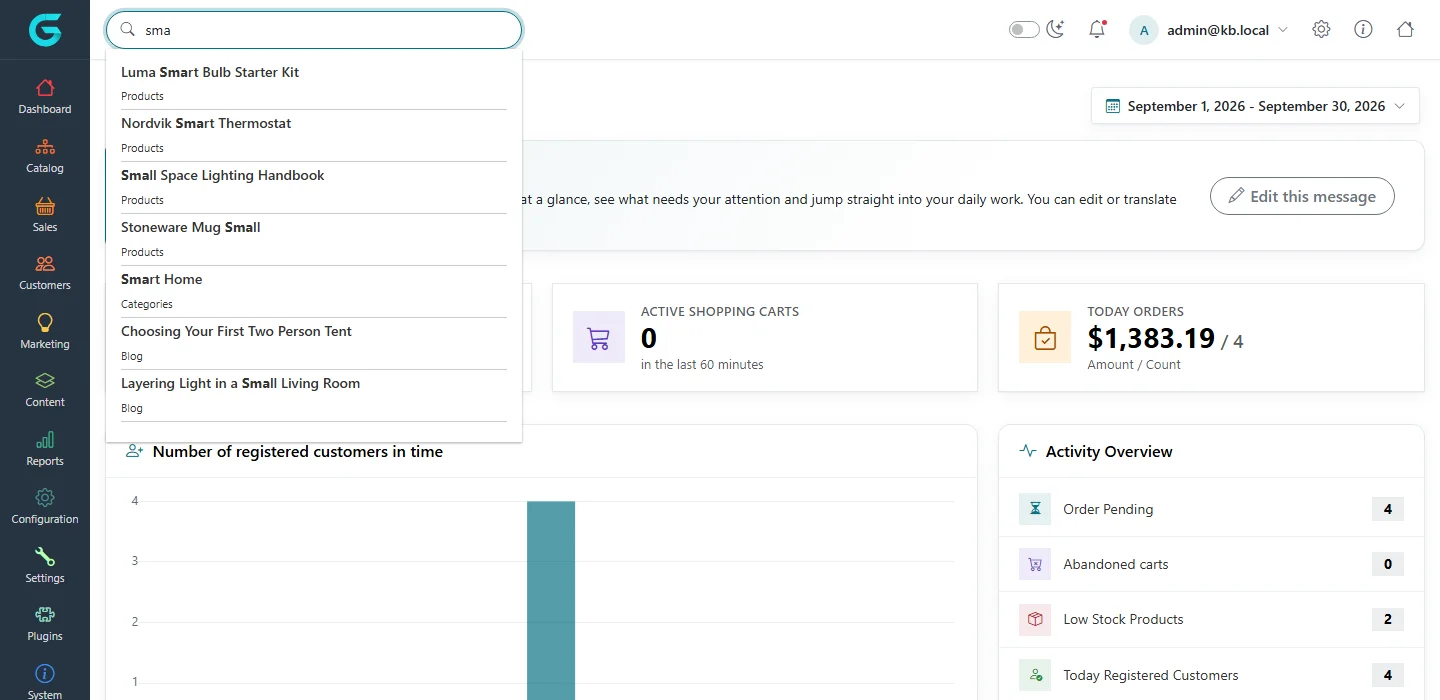1440x700 pixels.
Task: Click the moon theme icon
Action: click(x=1055, y=29)
